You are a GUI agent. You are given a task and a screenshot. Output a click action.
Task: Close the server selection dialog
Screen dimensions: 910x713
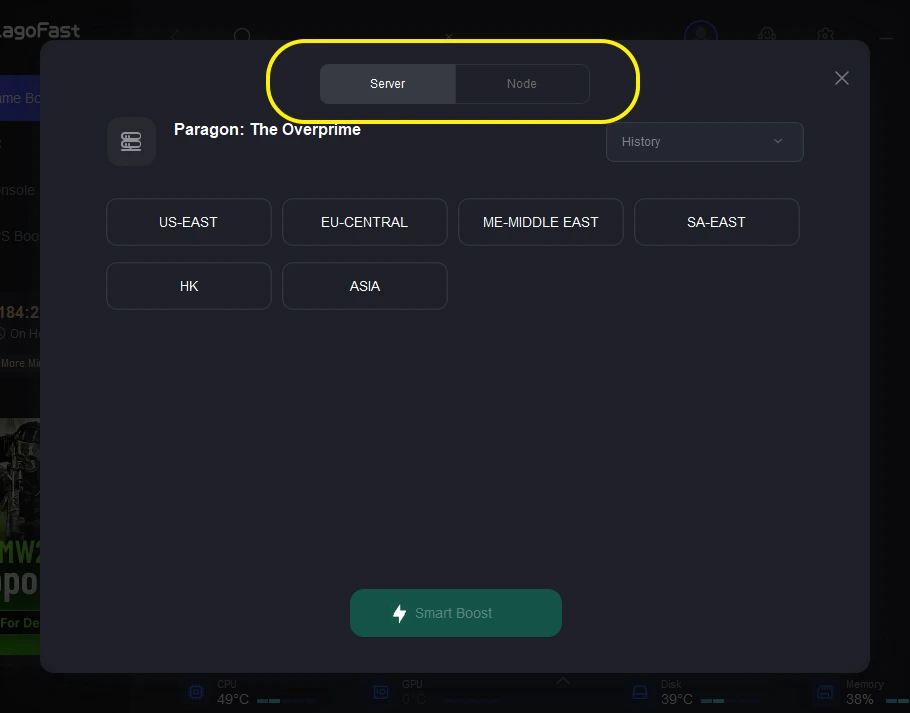tap(842, 78)
